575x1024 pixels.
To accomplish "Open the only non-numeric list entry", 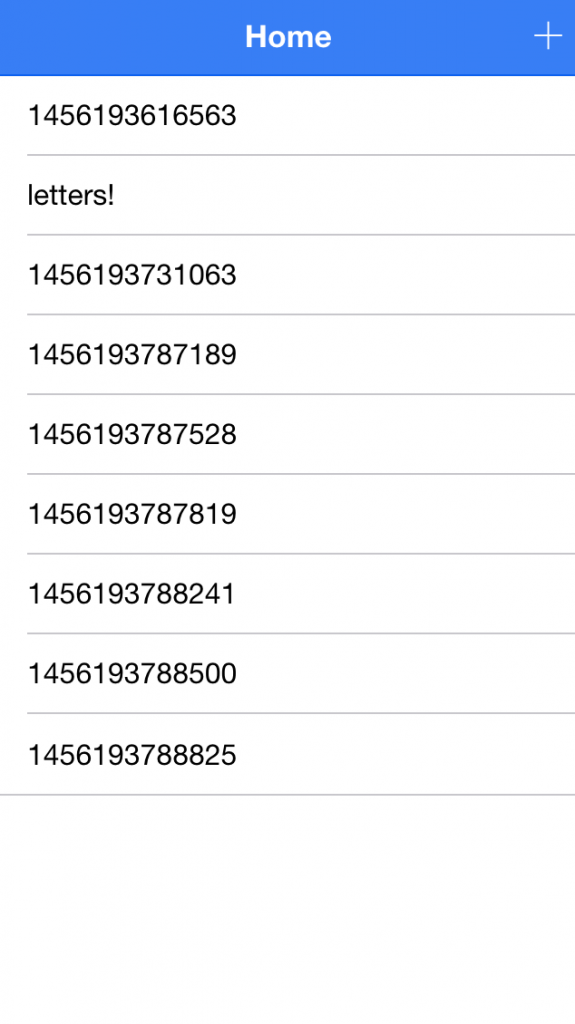I will point(288,195).
